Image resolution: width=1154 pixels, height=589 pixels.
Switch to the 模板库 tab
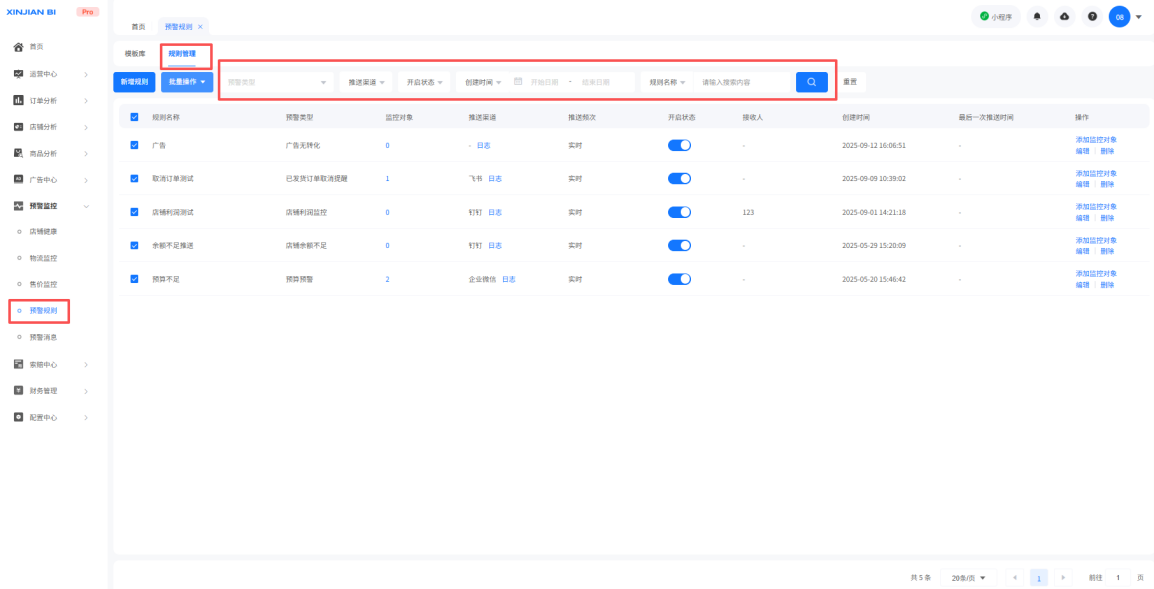(x=135, y=53)
